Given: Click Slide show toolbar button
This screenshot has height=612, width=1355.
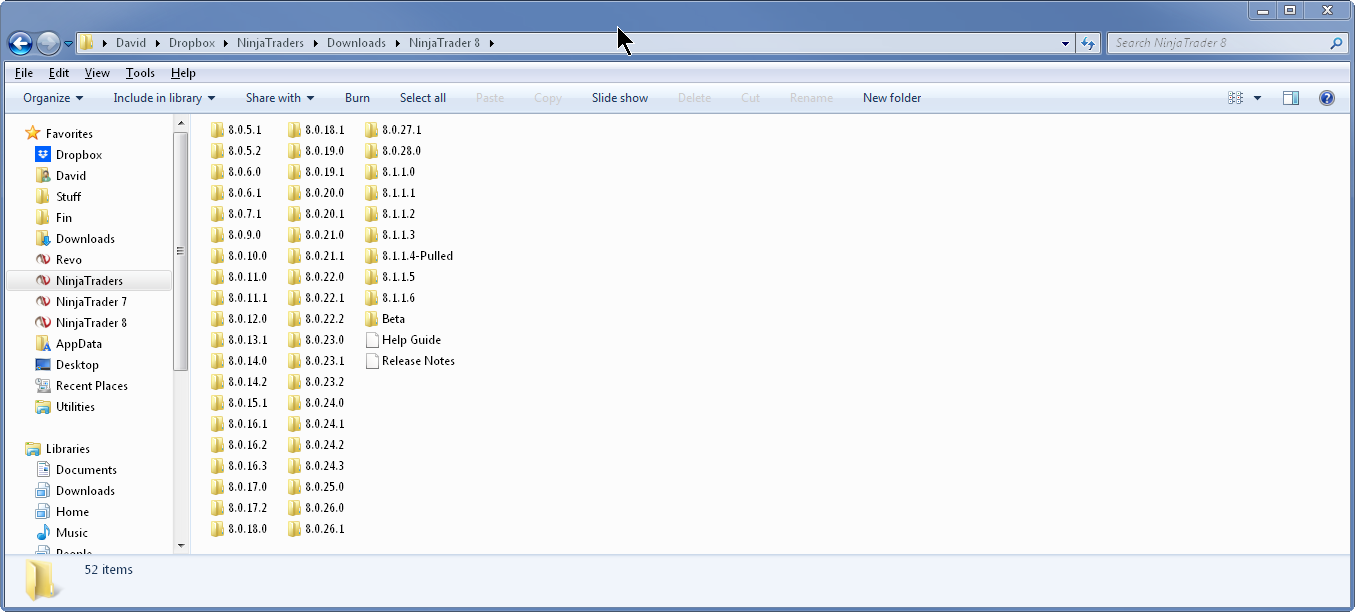Looking at the screenshot, I should [x=620, y=98].
